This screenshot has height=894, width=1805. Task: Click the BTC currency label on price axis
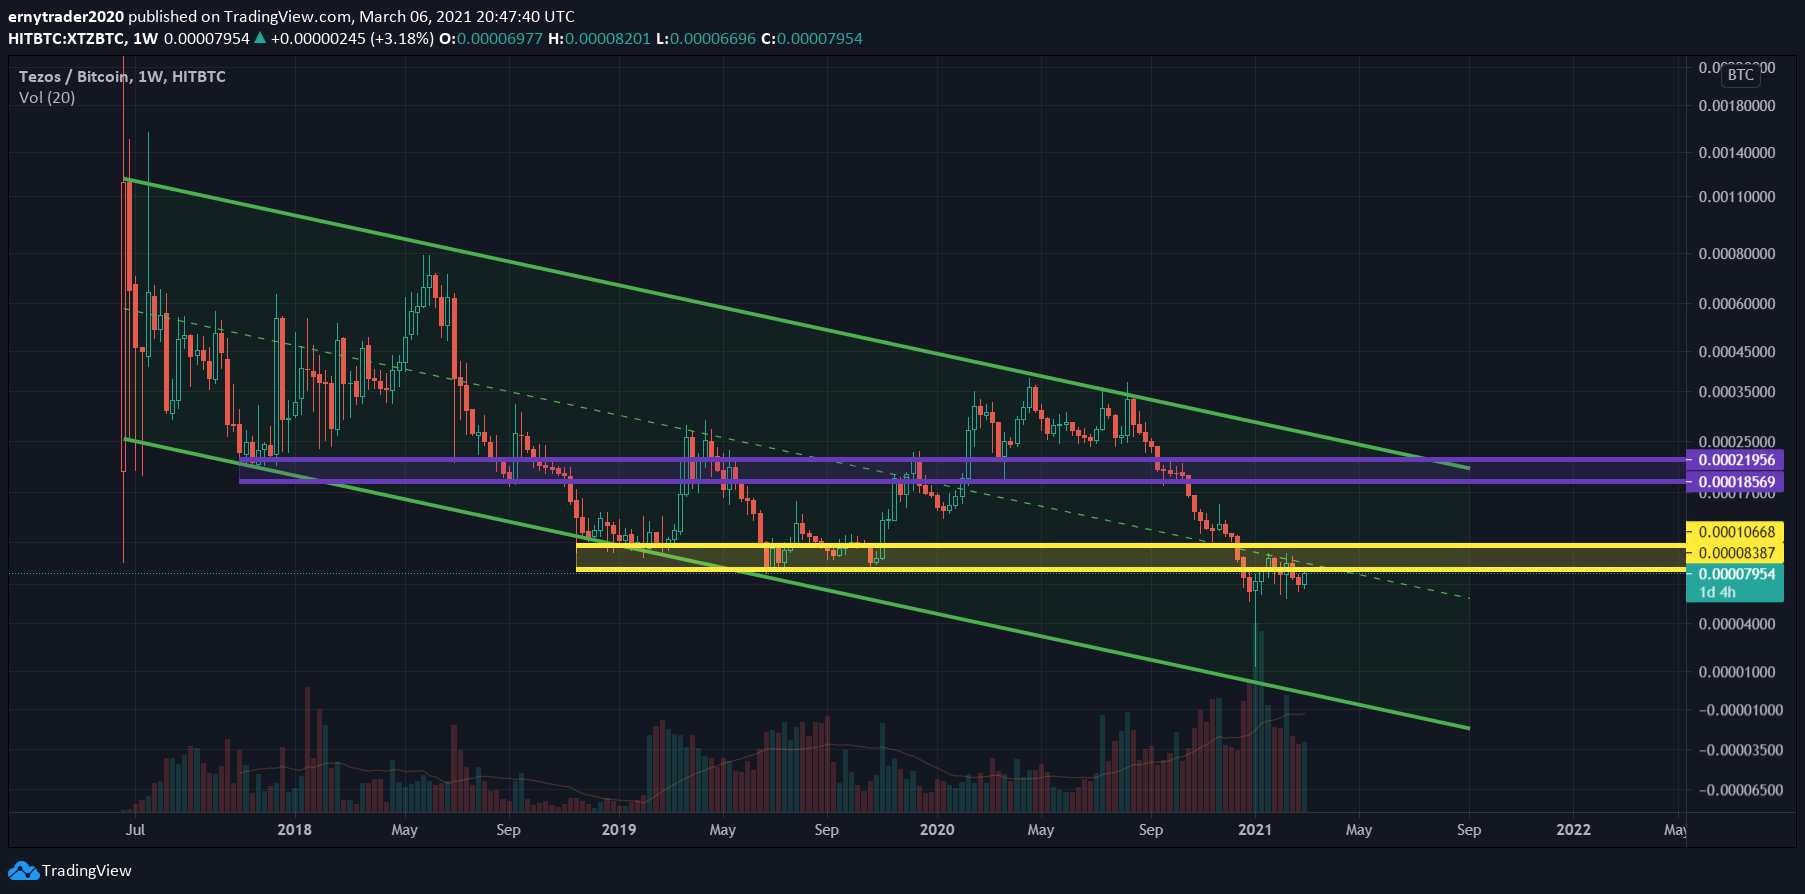(x=1741, y=75)
